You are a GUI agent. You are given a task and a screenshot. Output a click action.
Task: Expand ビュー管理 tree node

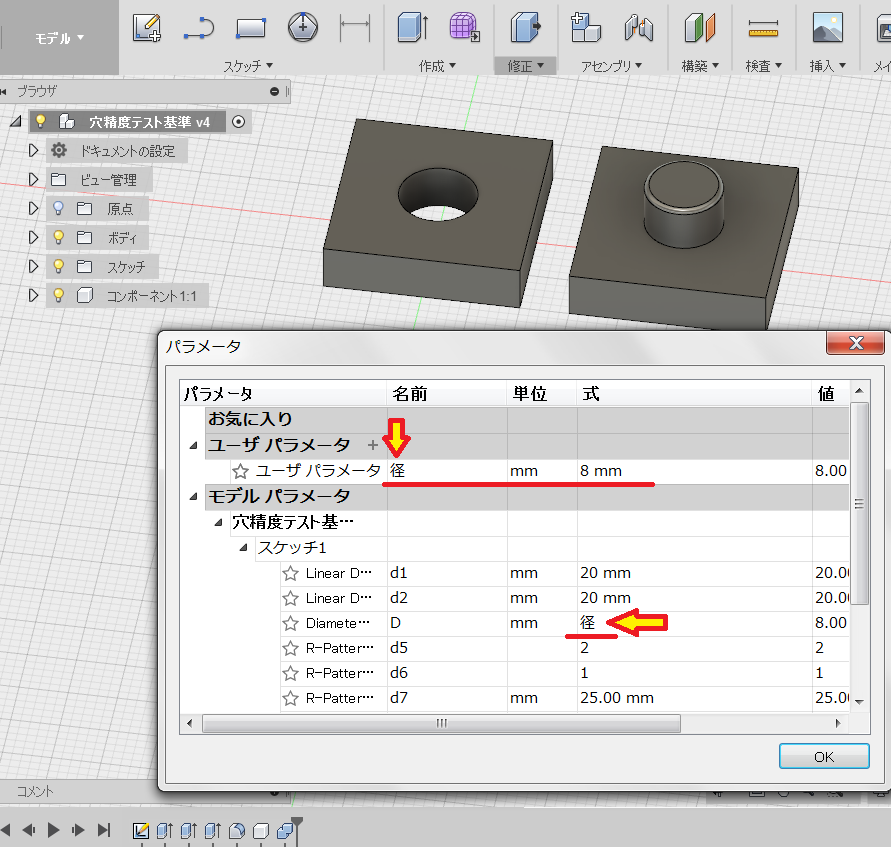pos(33,180)
